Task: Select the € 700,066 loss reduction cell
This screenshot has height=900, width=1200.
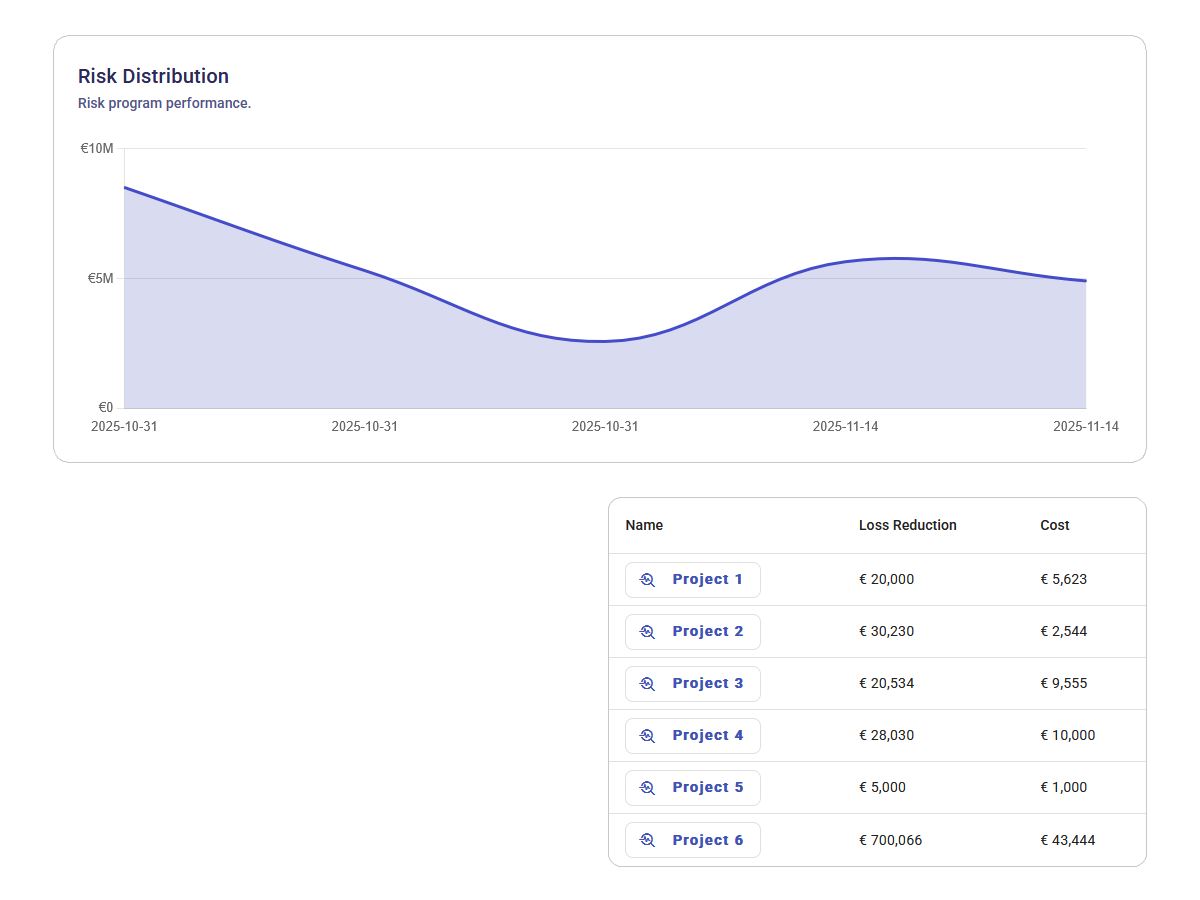Action: tap(890, 840)
